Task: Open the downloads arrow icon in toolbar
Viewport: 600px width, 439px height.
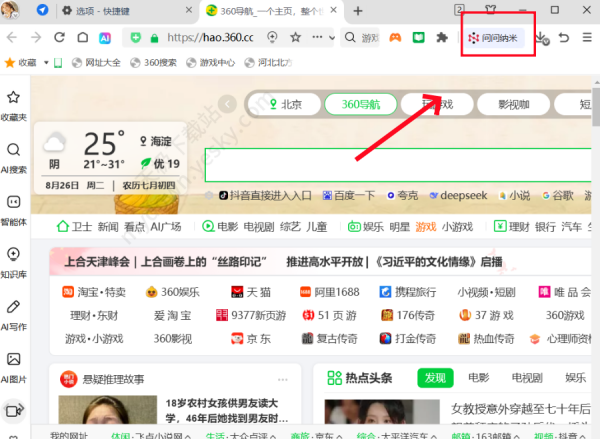Action: tap(541, 38)
